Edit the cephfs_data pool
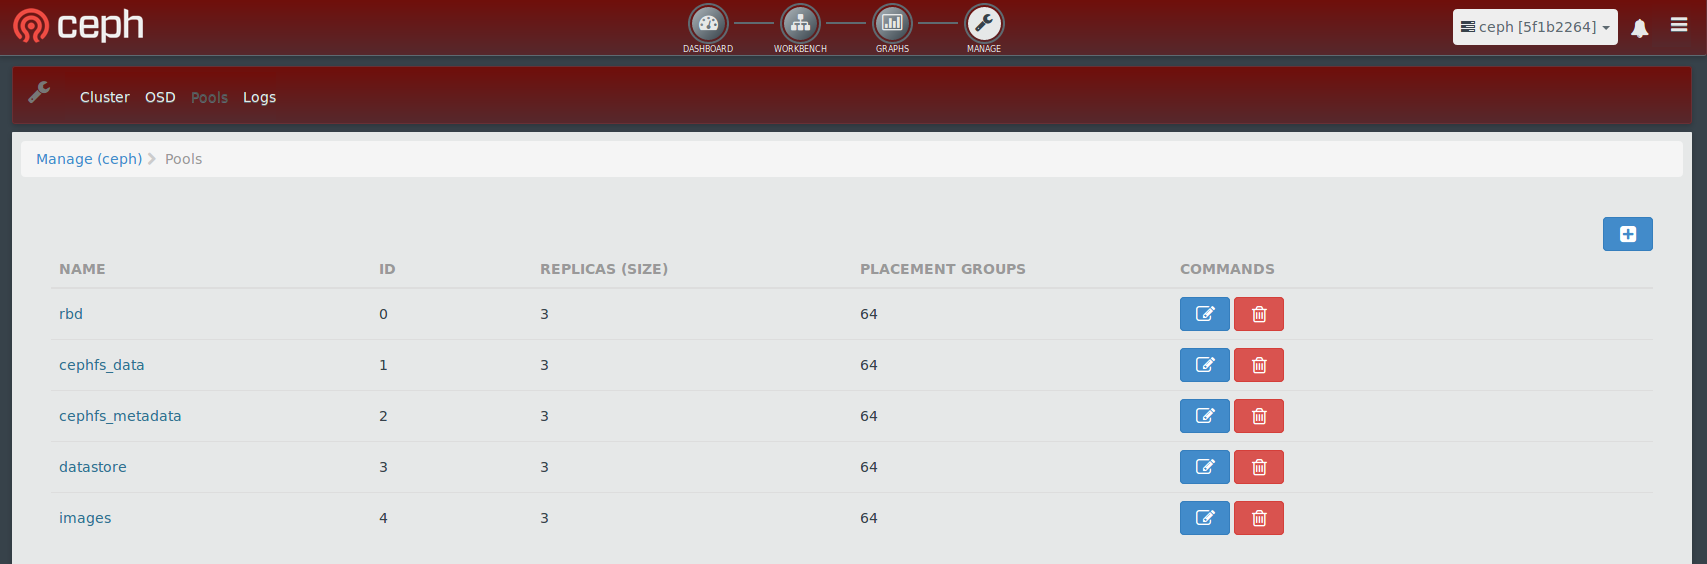This screenshot has height=564, width=1707. coord(1204,365)
